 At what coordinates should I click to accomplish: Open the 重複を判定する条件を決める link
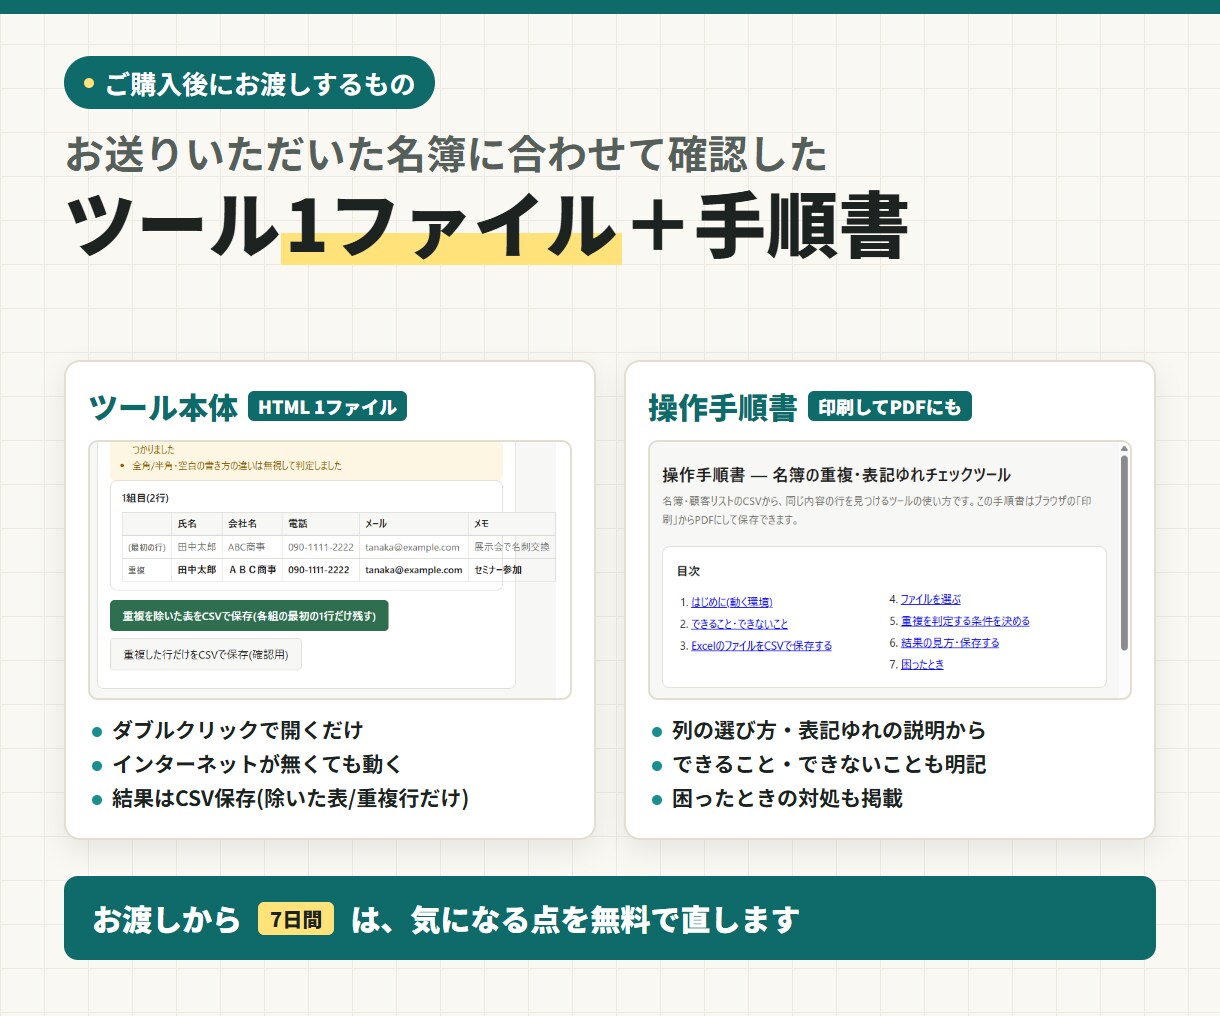965,621
